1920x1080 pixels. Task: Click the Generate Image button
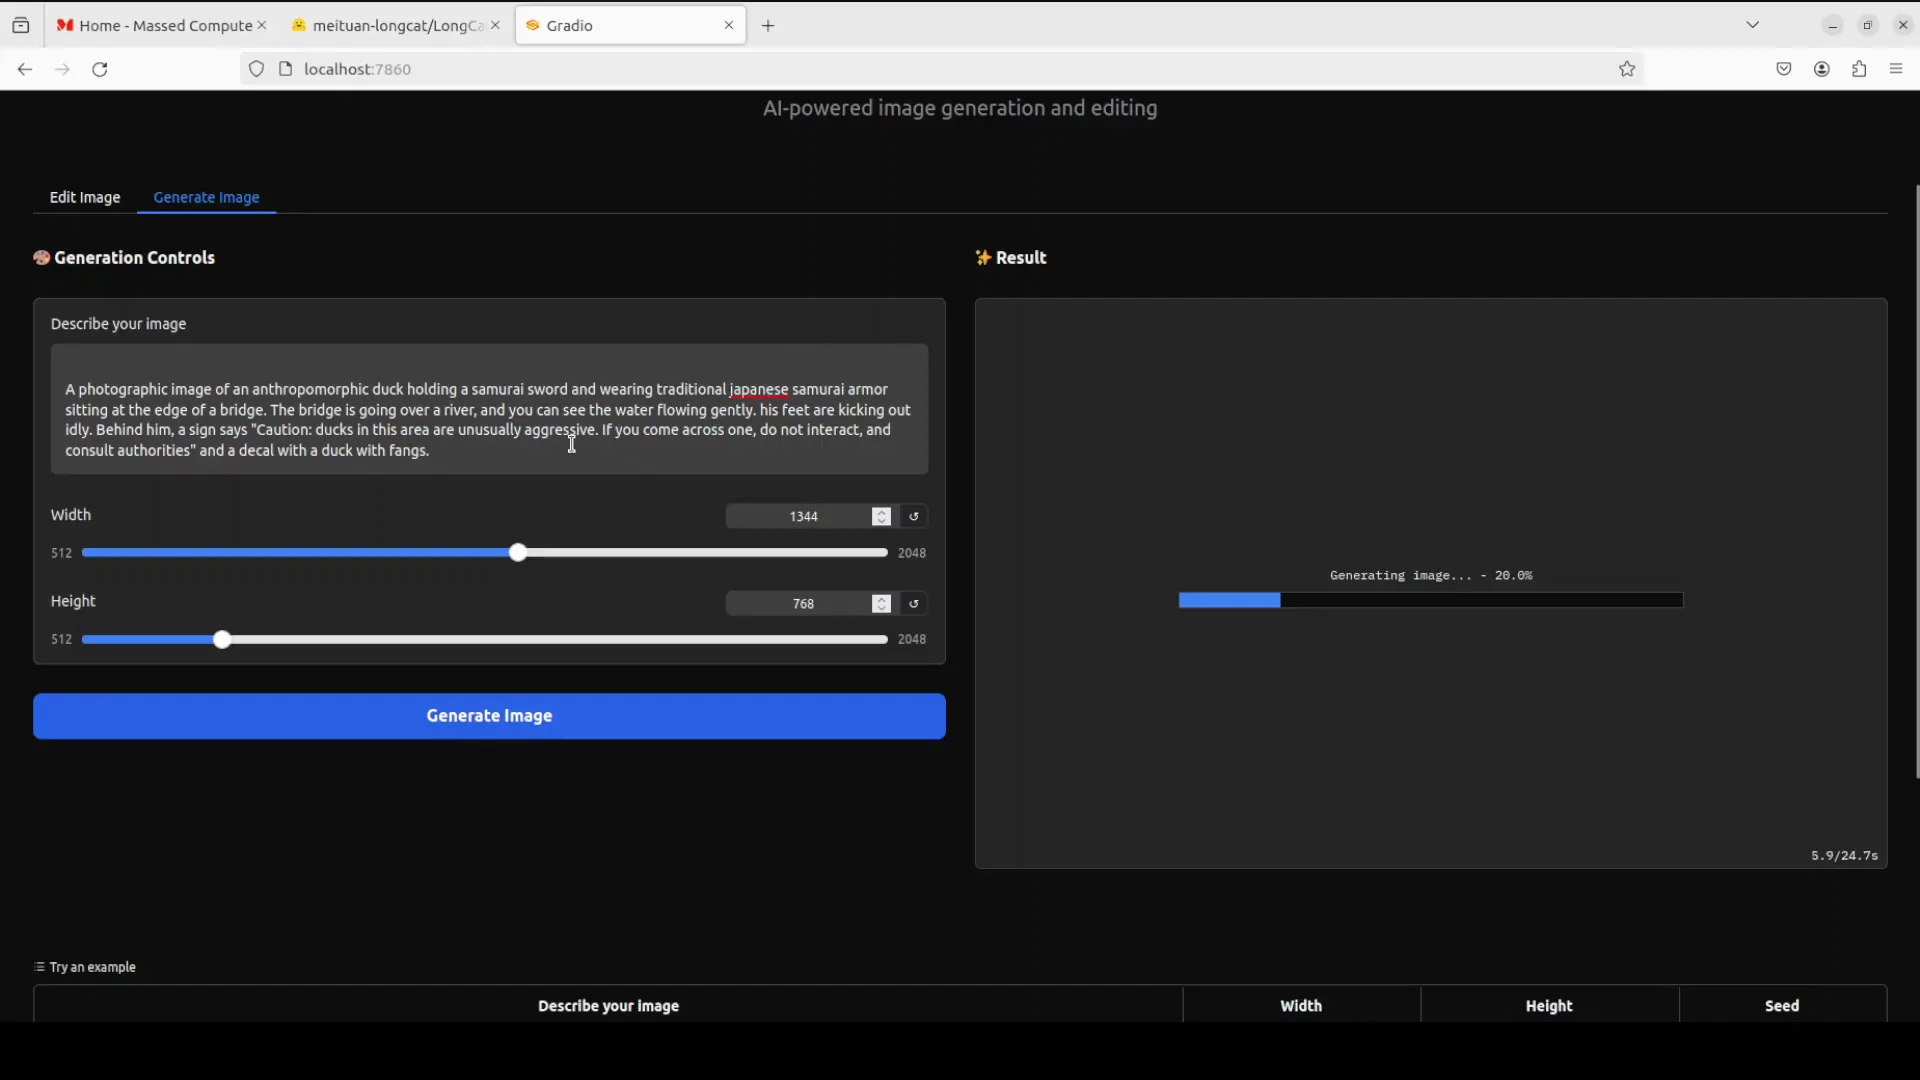click(489, 716)
